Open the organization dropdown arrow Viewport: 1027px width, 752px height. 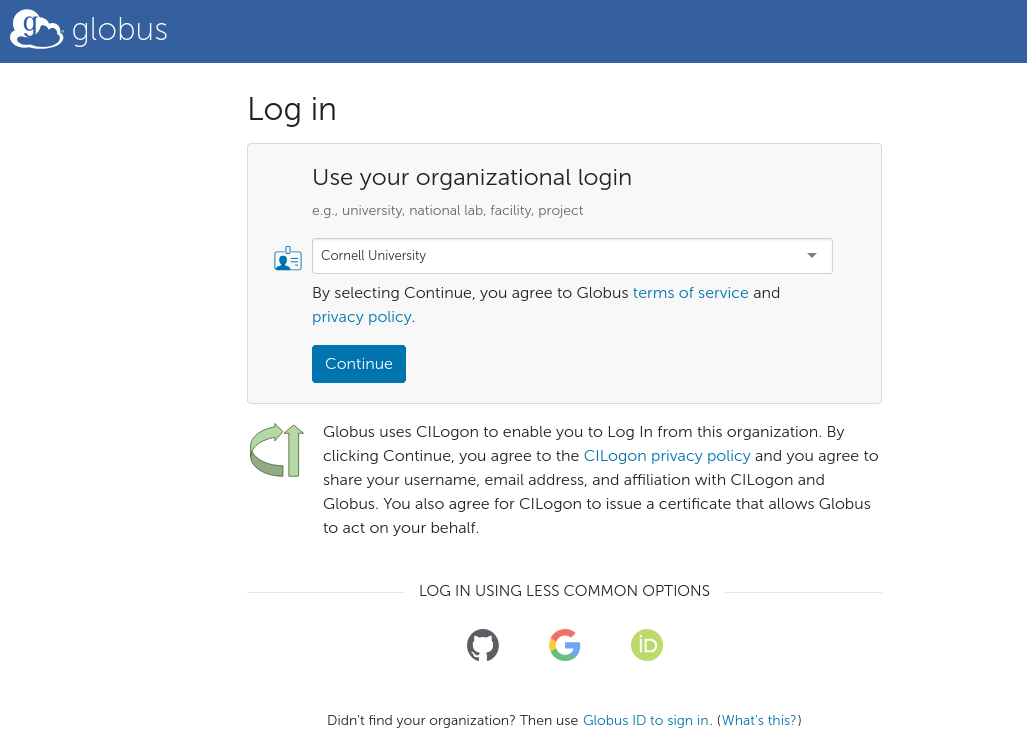pos(811,255)
